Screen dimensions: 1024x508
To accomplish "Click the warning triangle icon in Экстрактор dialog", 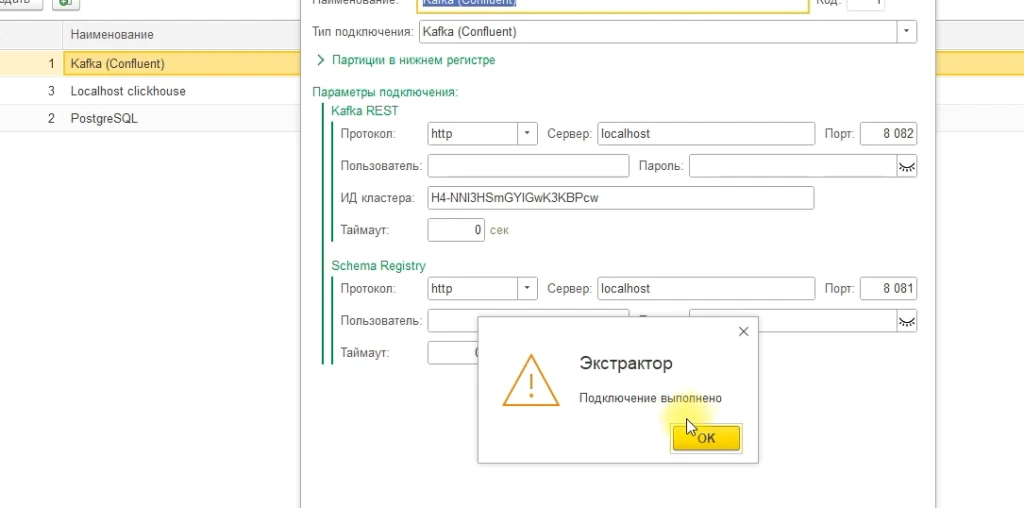I will [530, 380].
